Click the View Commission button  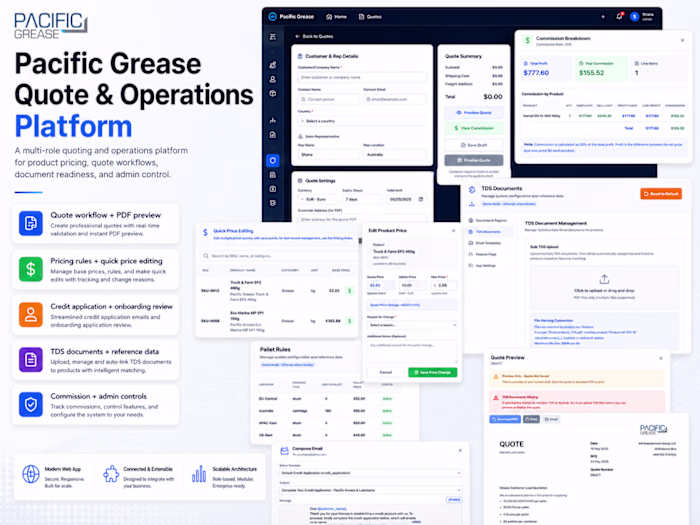[x=474, y=128]
